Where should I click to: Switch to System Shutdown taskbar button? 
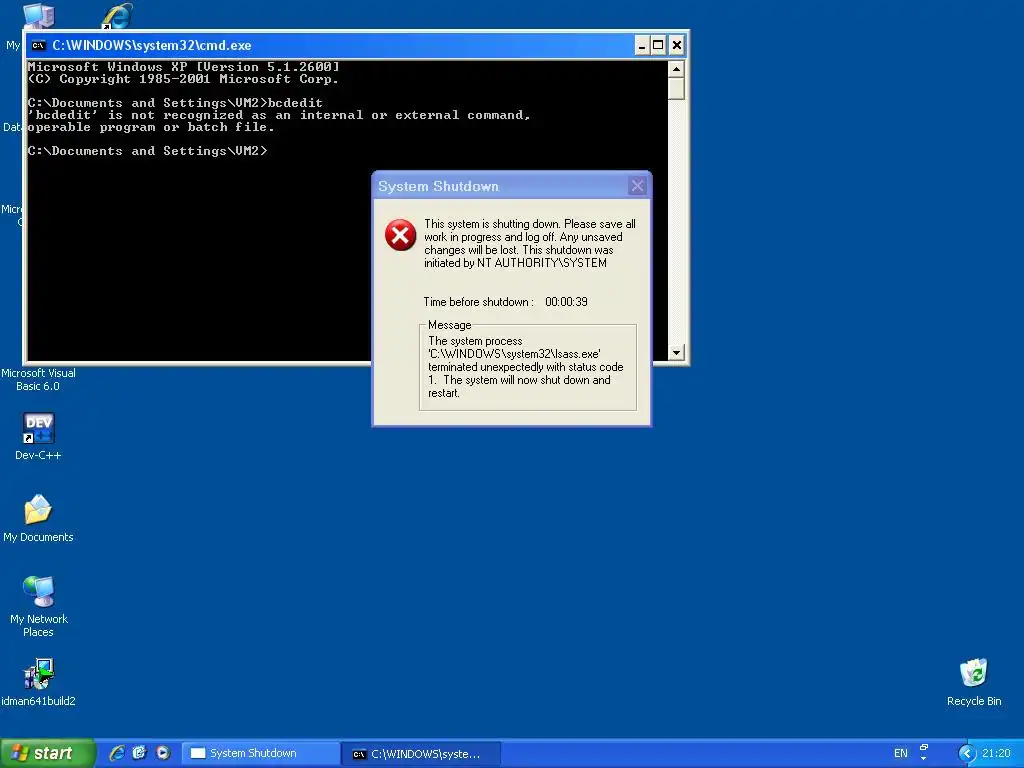(x=260, y=754)
